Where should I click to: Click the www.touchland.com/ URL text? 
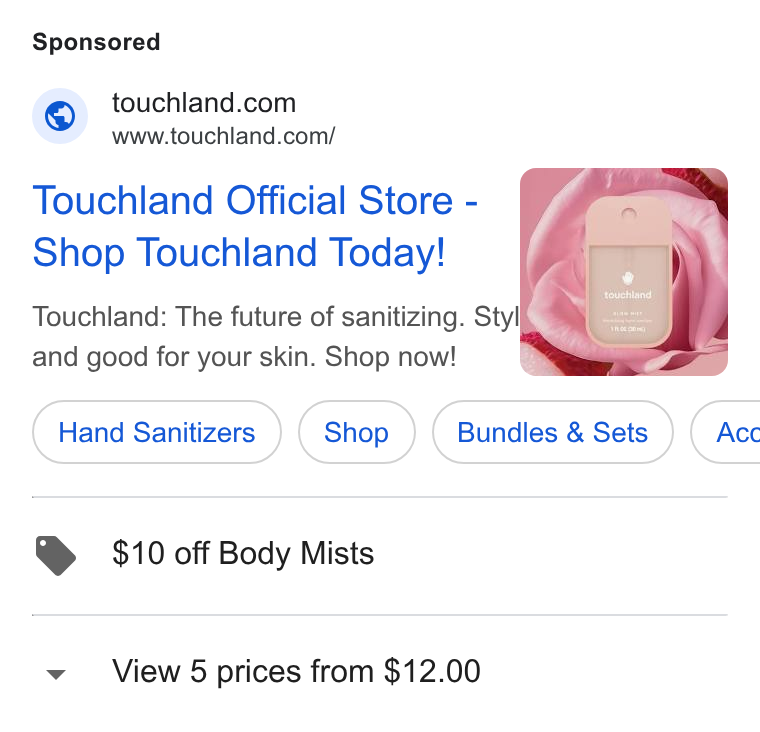point(223,136)
